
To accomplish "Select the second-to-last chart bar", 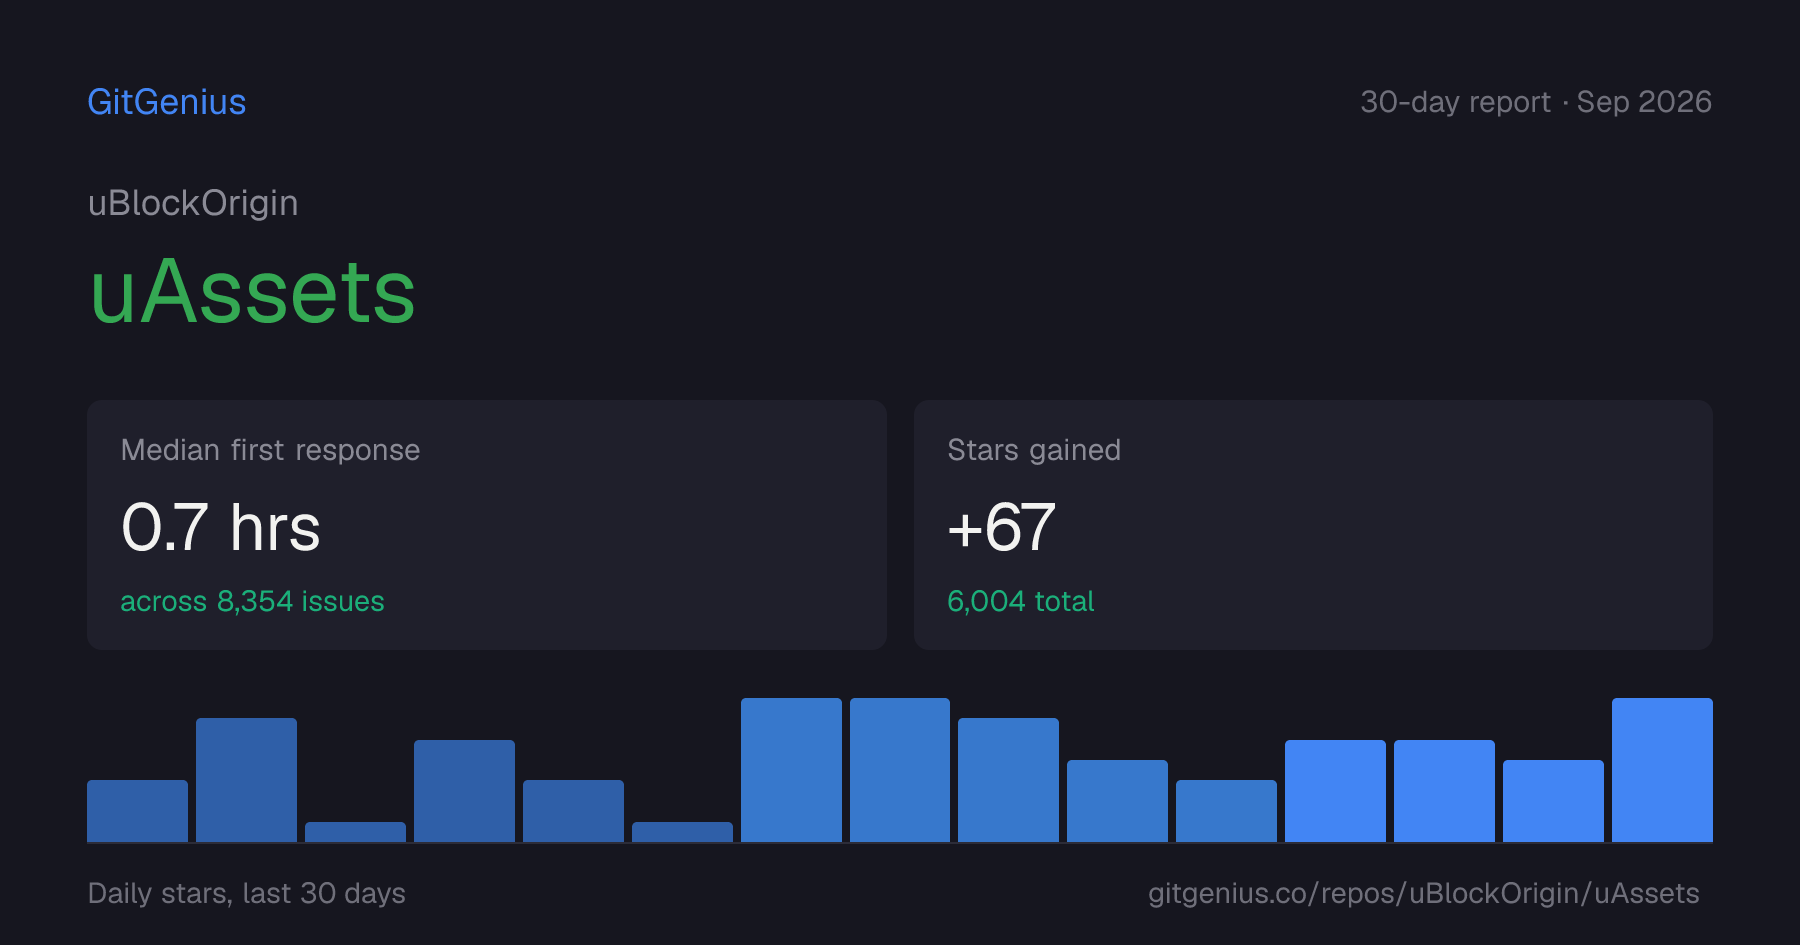I will (1553, 801).
